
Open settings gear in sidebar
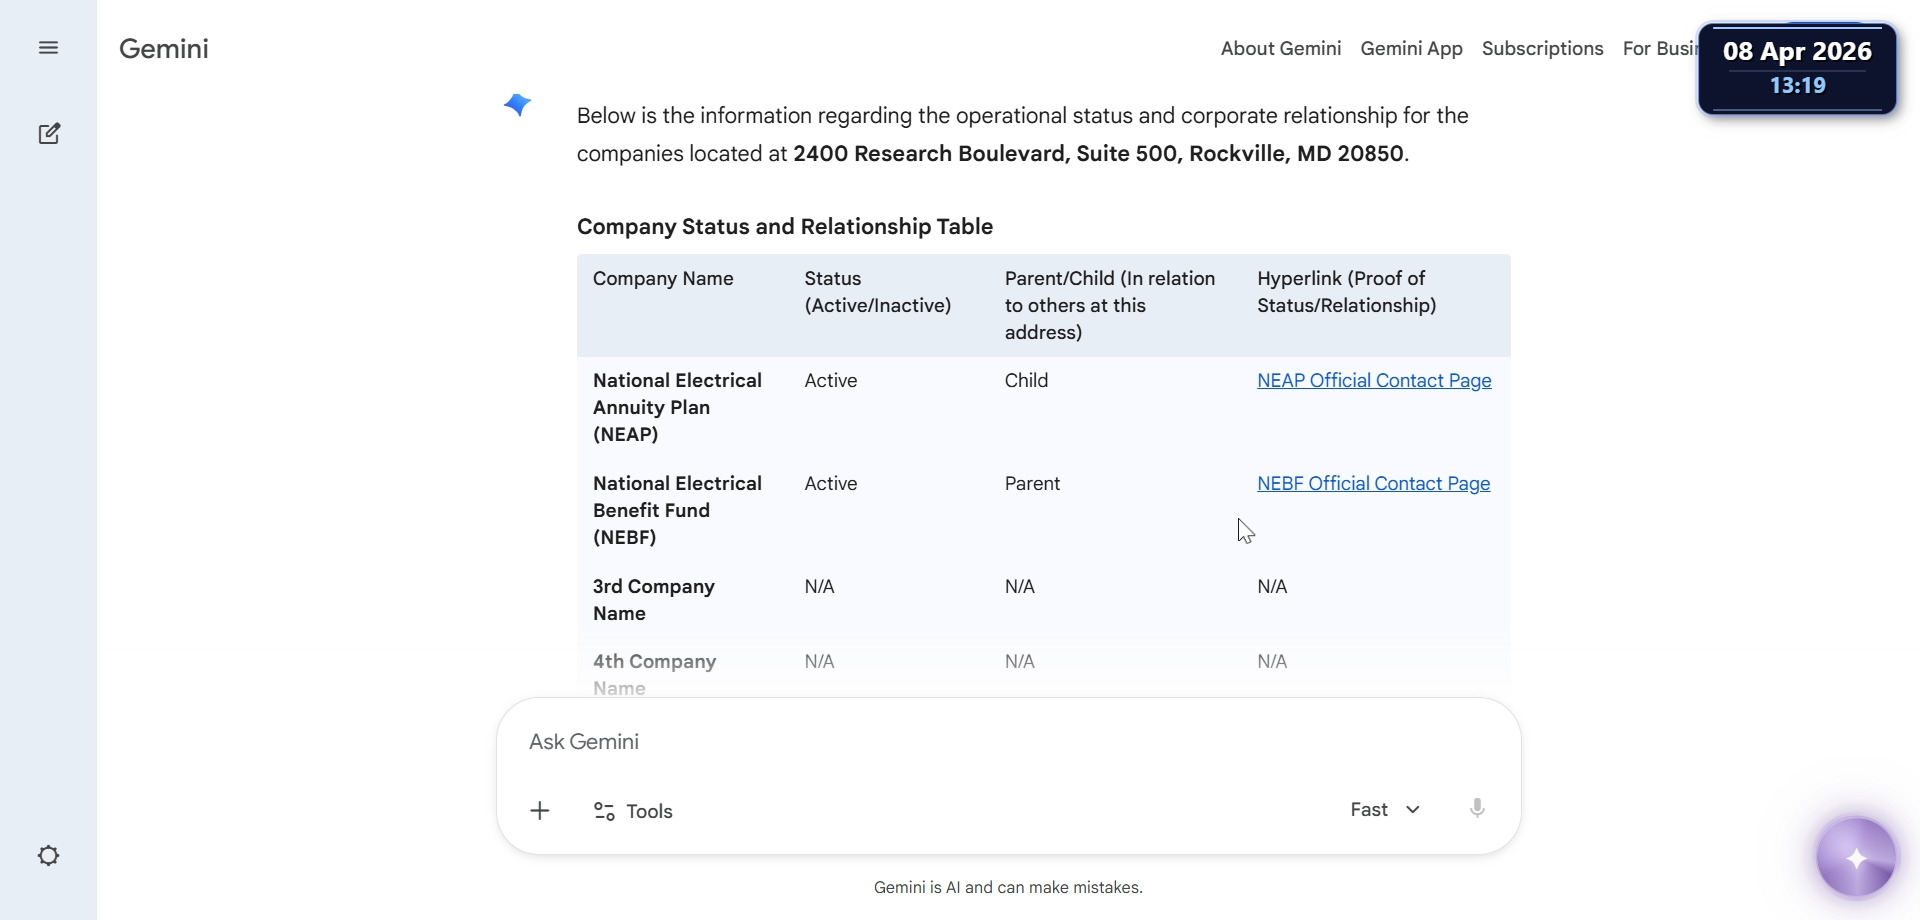(48, 856)
